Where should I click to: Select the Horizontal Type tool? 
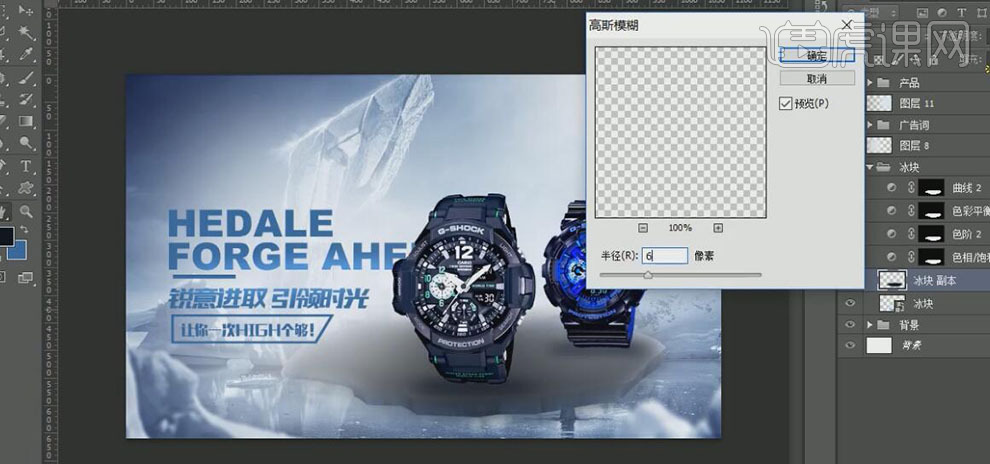pyautogui.click(x=26, y=167)
